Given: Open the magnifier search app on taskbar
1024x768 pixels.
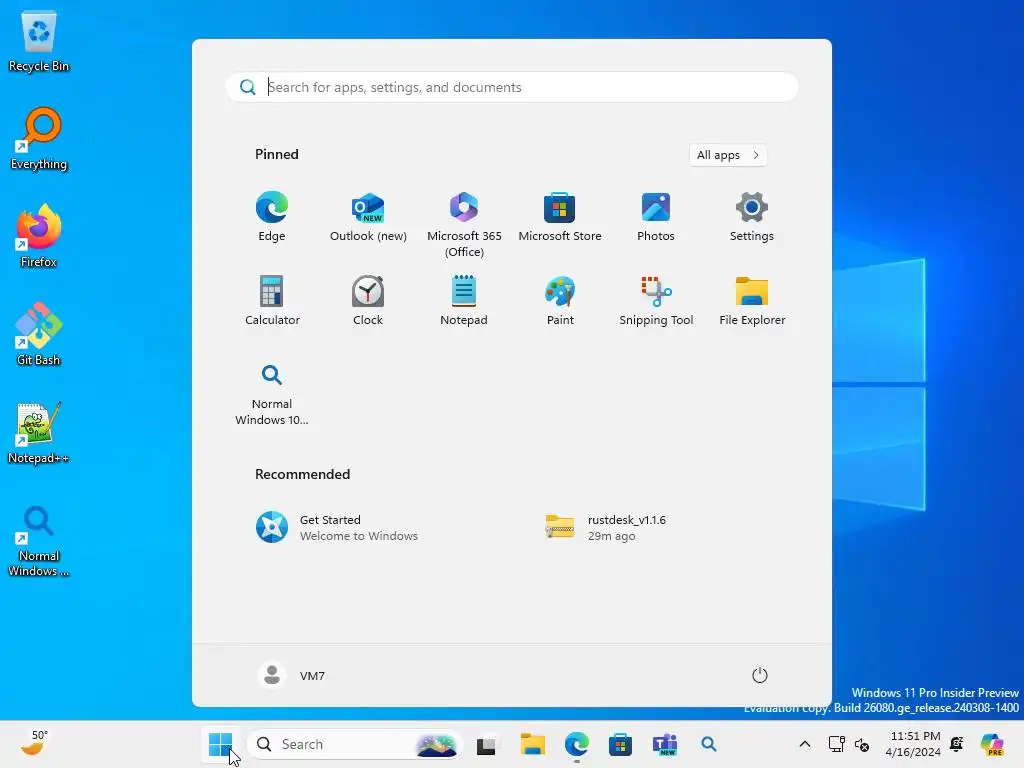Looking at the screenshot, I should [x=709, y=744].
